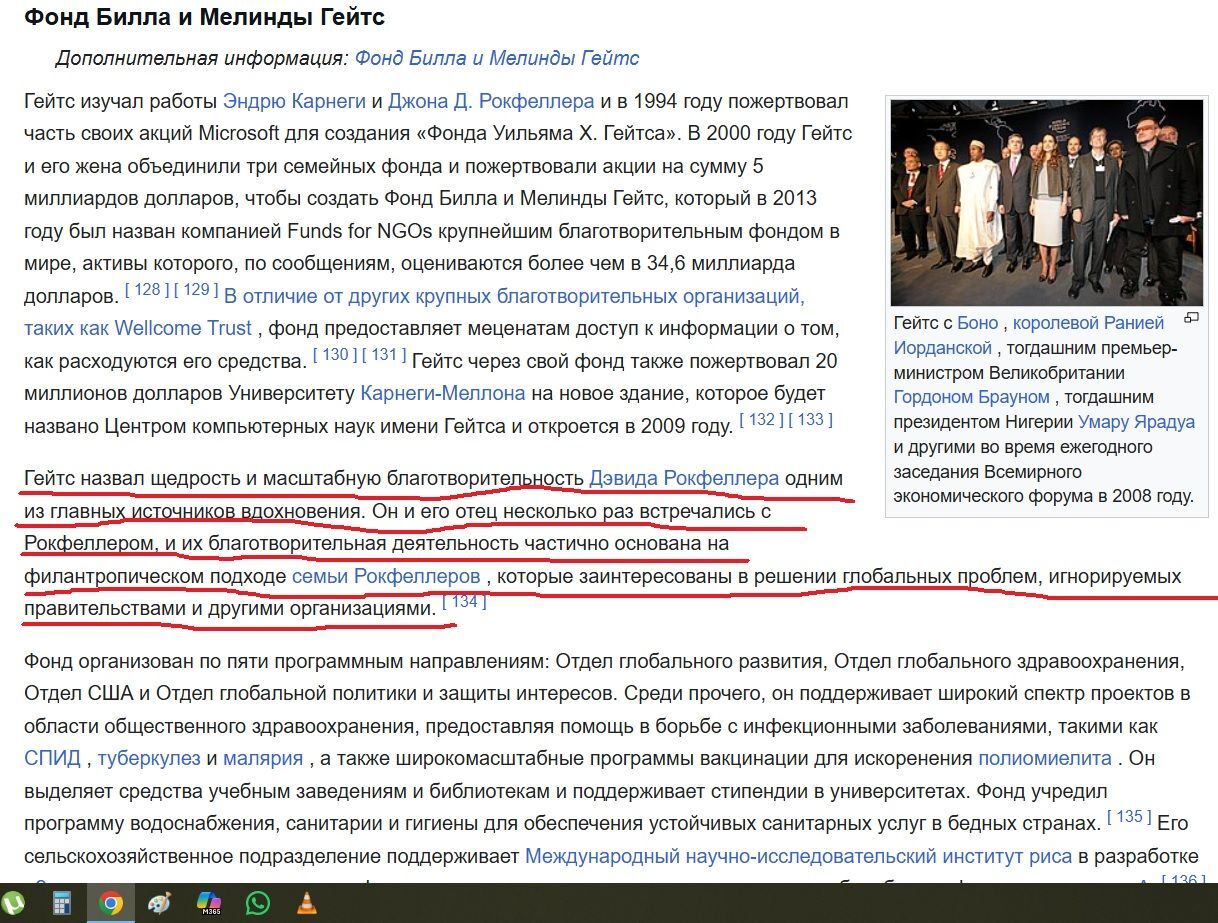
Task: Click the 'Дэвида Рокфеллера' link
Action: 684,478
